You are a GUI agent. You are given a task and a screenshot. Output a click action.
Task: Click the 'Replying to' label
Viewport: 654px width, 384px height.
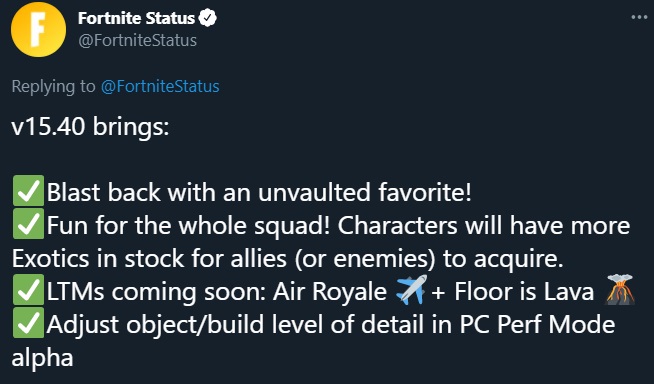[53, 86]
